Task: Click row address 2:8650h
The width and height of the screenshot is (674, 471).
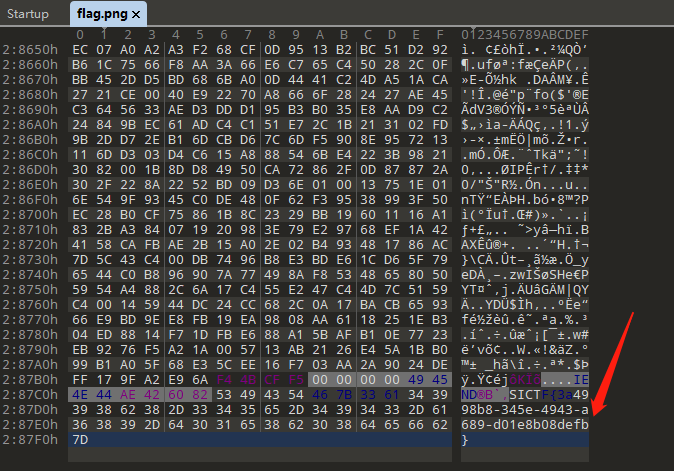Action: [31, 49]
